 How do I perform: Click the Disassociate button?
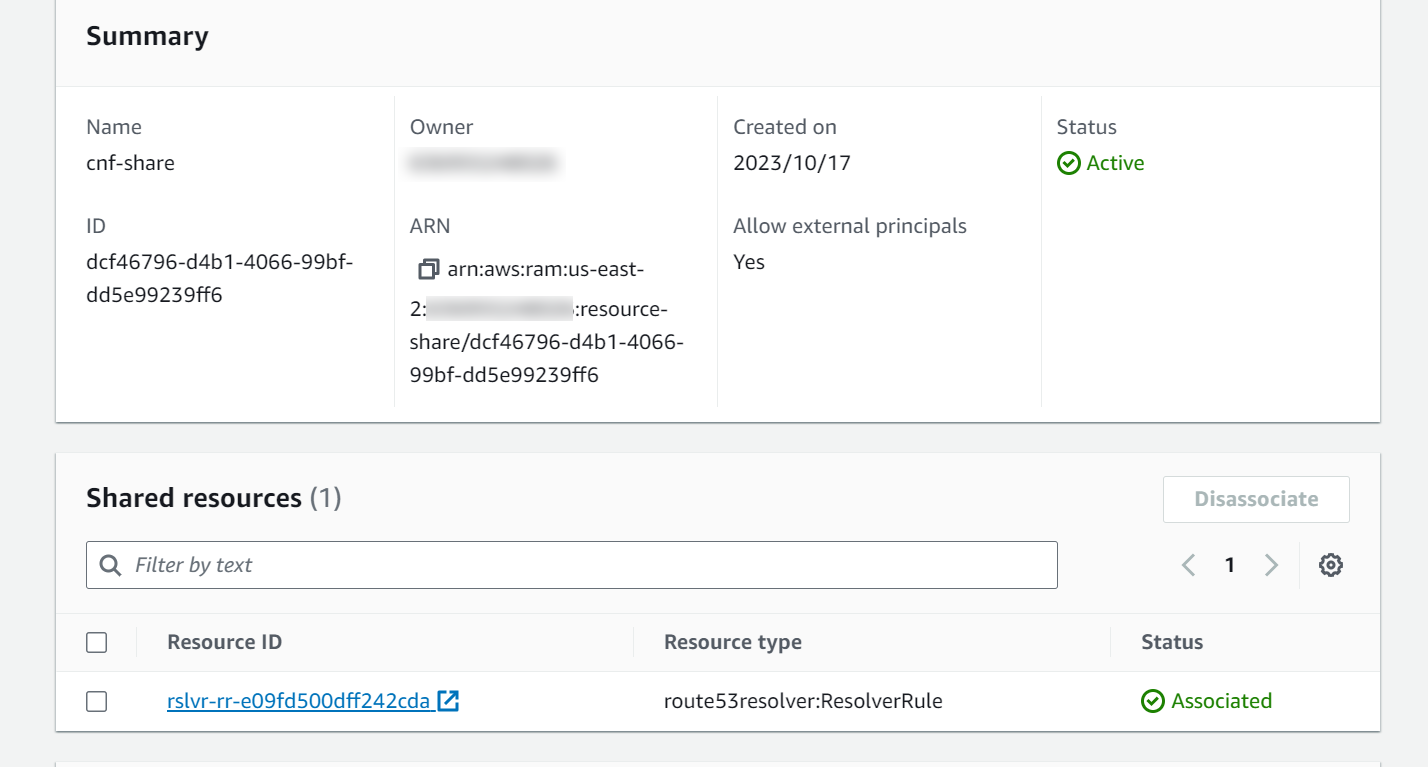tap(1256, 499)
